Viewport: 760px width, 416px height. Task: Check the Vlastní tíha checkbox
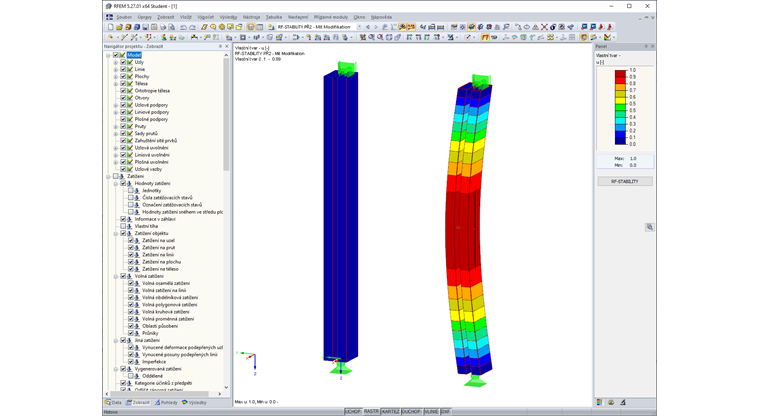tap(123, 226)
